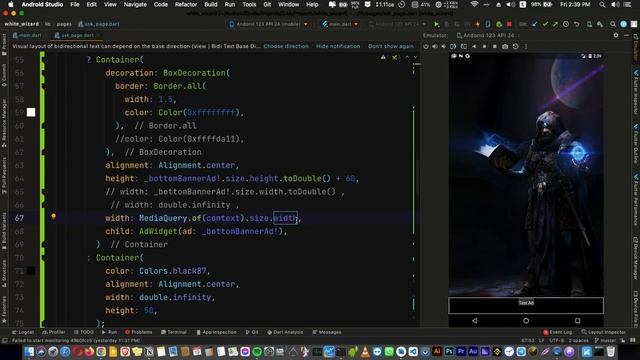Open Search Everywhere magnifier in the toolbar

(613, 24)
